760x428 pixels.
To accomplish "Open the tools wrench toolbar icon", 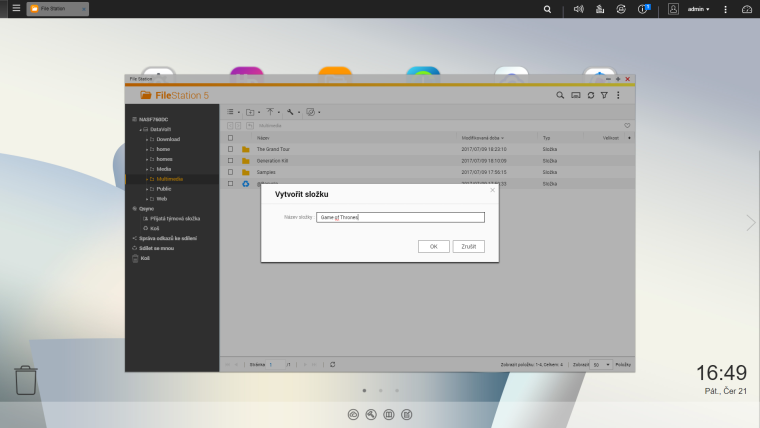I will pyautogui.click(x=290, y=112).
